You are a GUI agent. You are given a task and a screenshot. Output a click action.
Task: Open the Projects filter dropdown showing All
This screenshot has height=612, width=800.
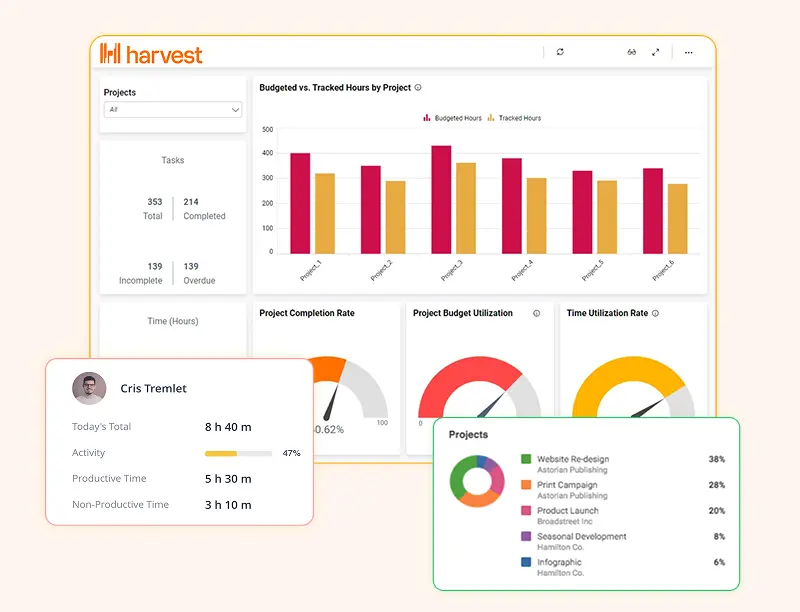[172, 109]
